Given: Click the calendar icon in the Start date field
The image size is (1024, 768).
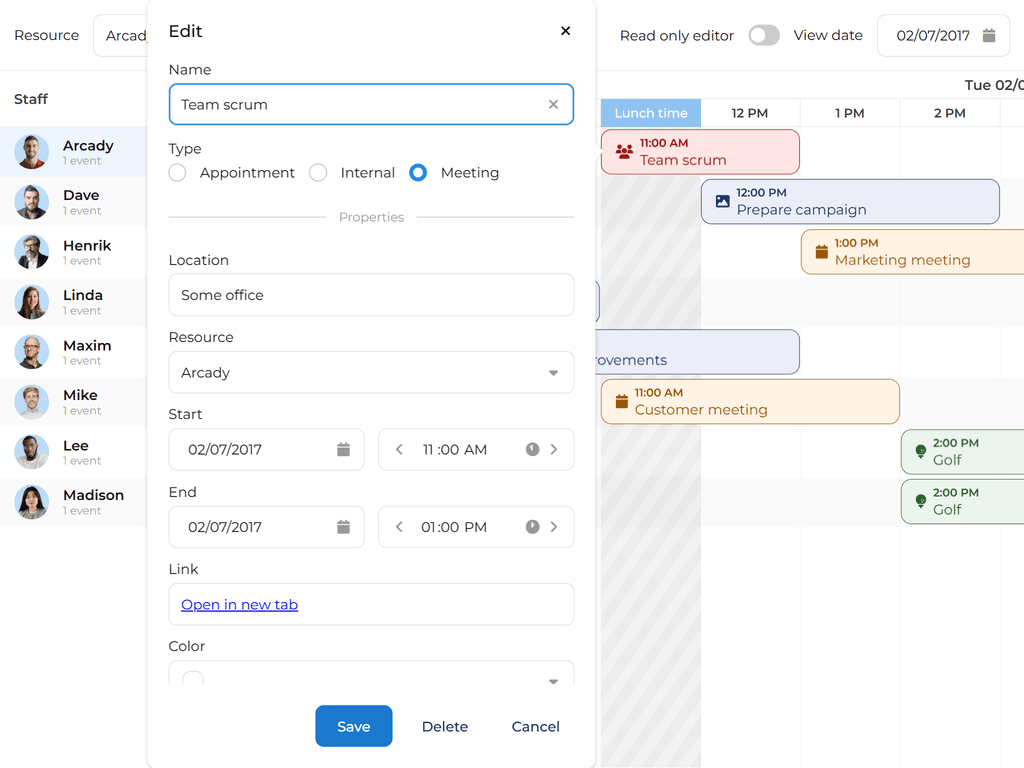Looking at the screenshot, I should [345, 449].
